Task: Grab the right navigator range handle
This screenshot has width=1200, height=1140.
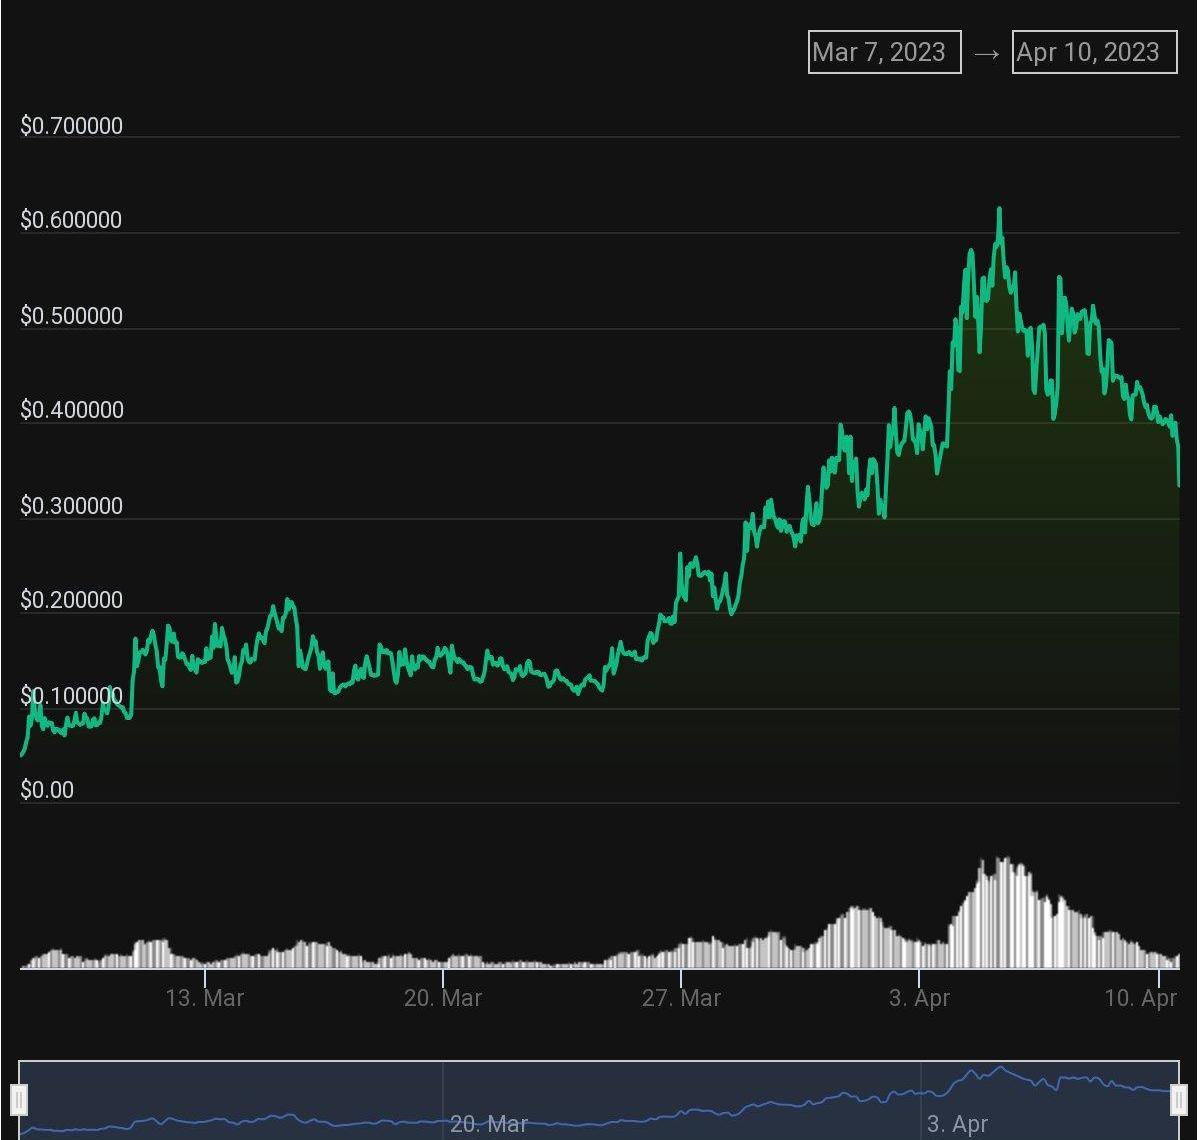Action: pyautogui.click(x=1179, y=1099)
